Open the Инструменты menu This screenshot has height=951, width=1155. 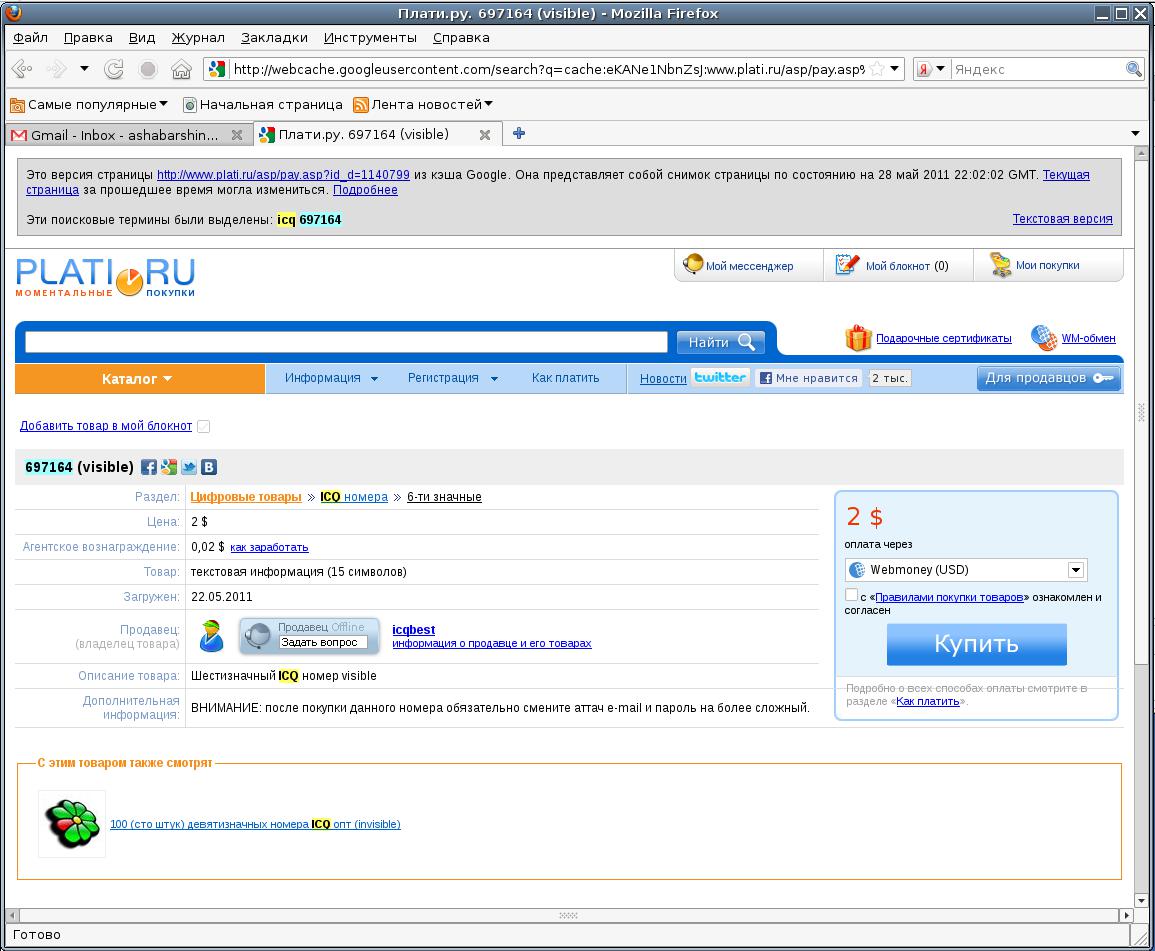click(370, 38)
